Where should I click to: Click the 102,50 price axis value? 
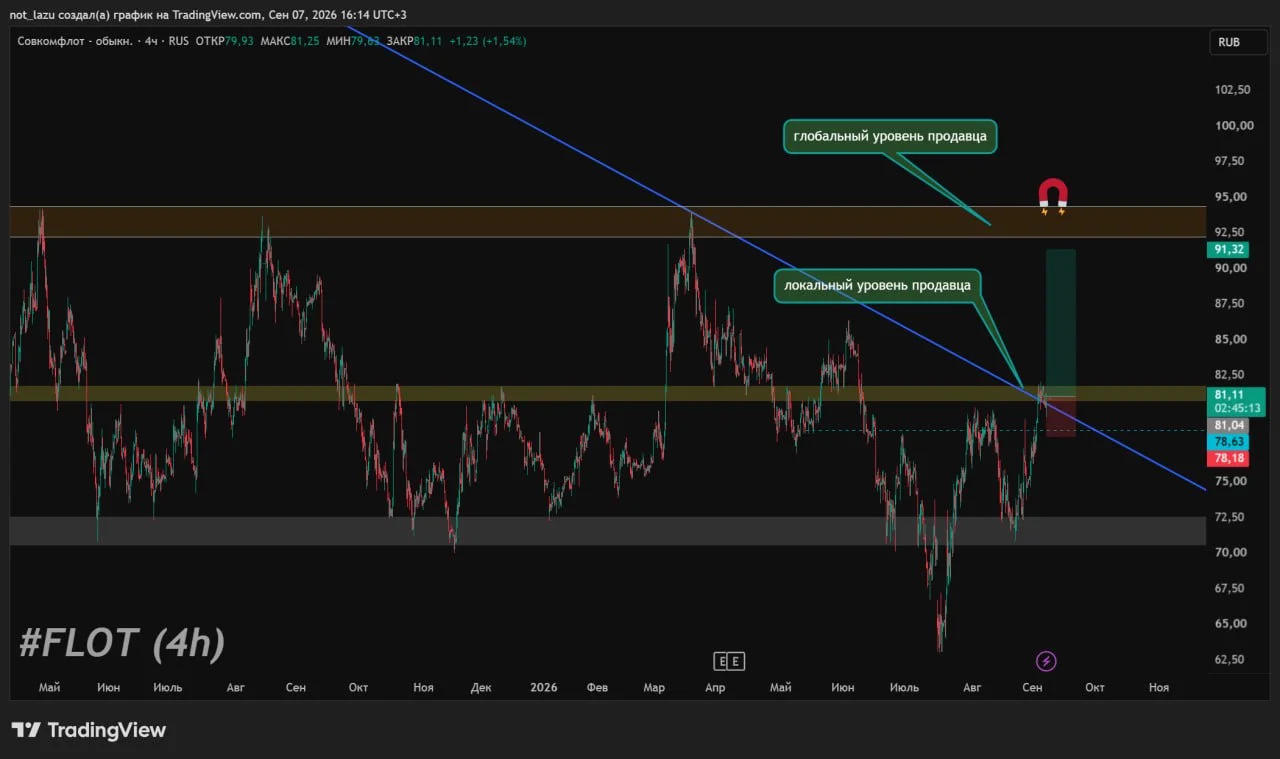coord(1232,90)
